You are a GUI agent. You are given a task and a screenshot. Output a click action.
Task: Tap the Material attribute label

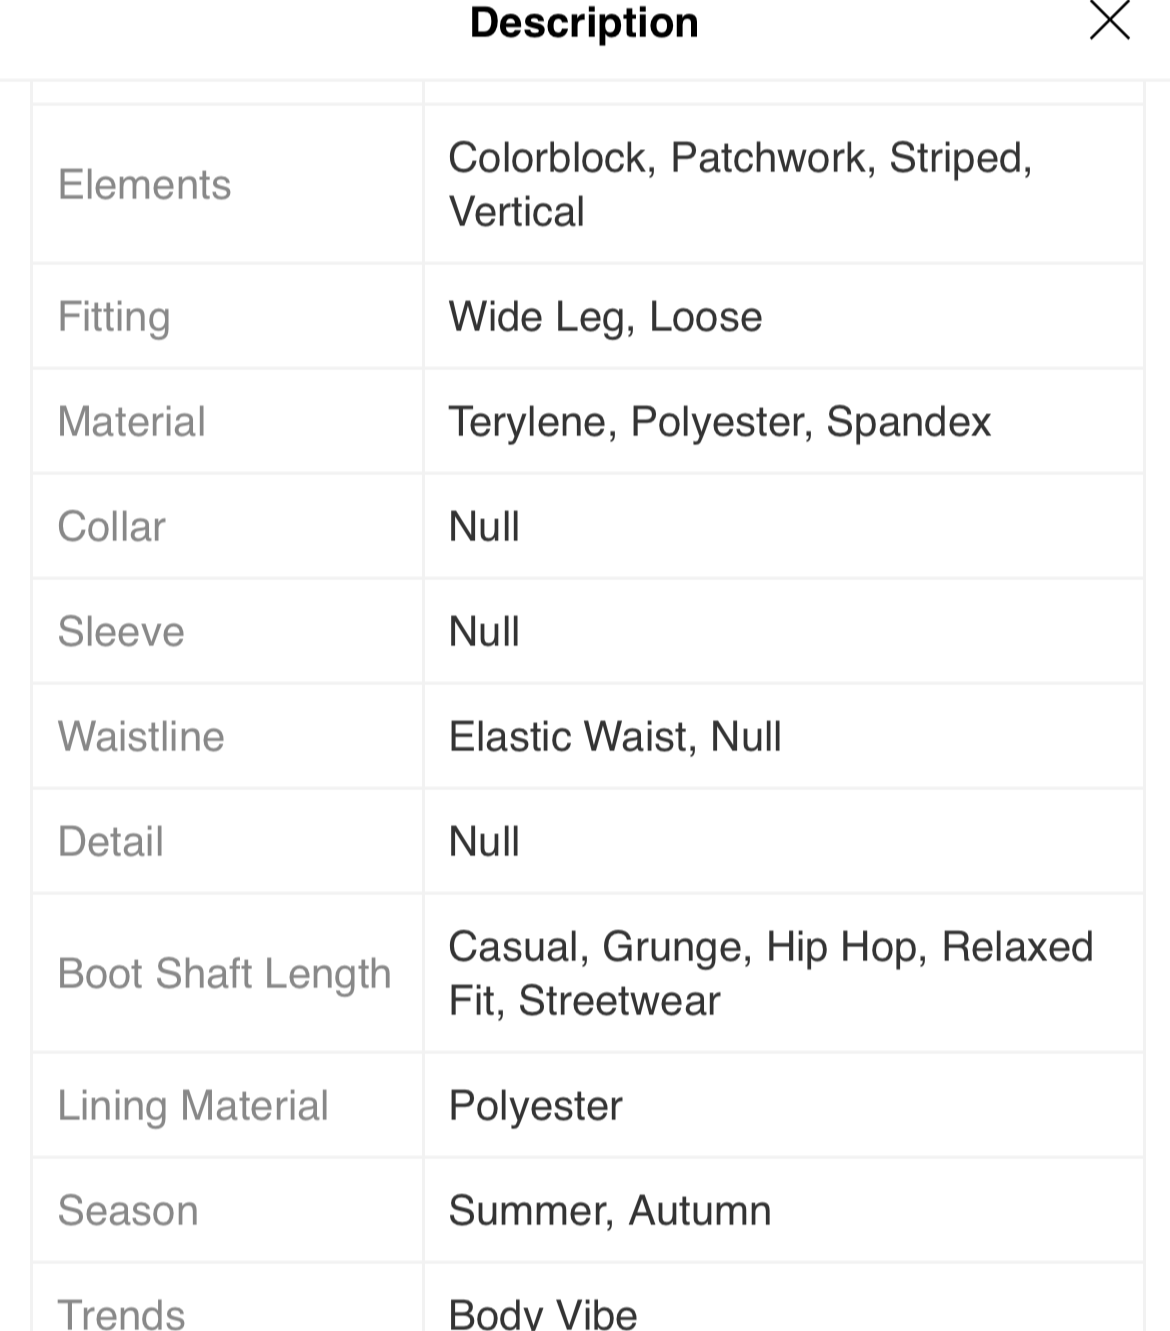coord(131,421)
